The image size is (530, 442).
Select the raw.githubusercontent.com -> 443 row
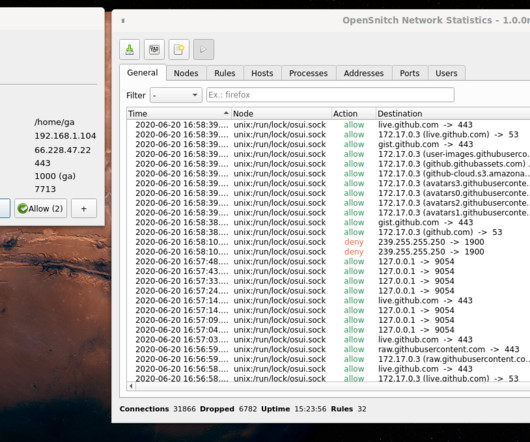point(329,349)
